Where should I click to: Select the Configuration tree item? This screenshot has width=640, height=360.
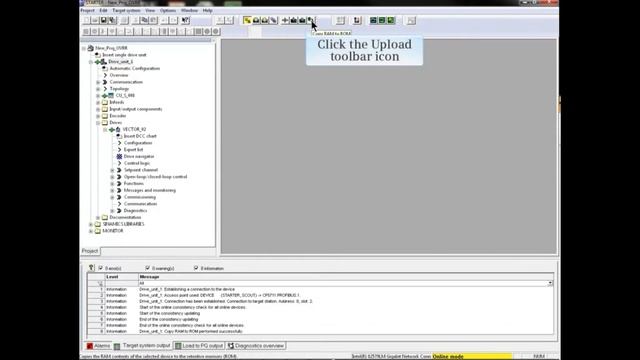(138, 143)
